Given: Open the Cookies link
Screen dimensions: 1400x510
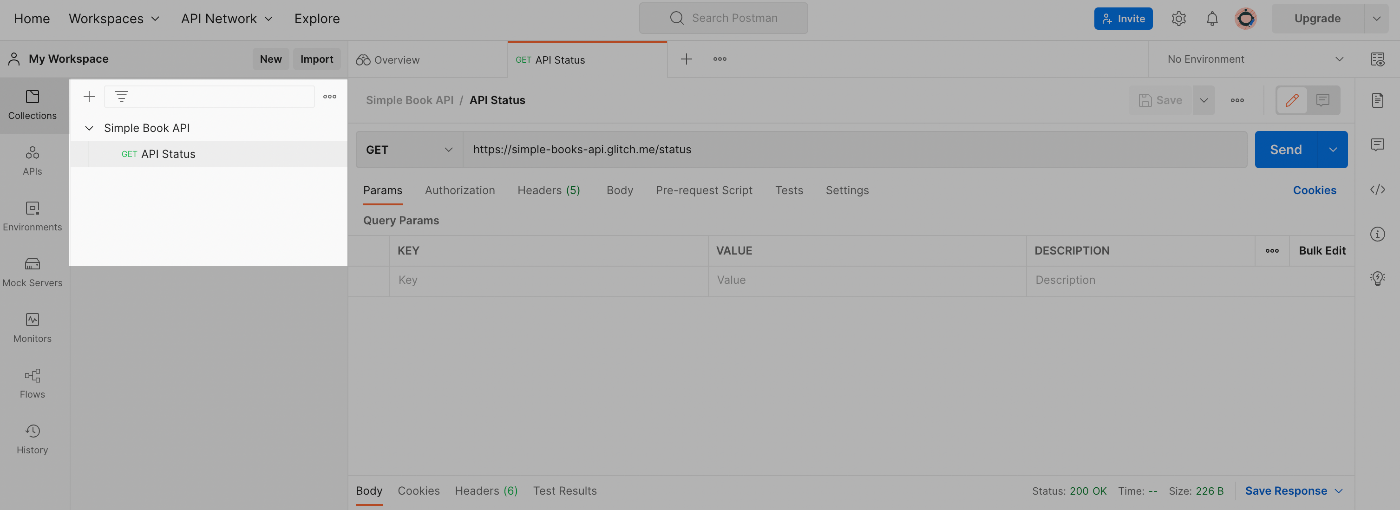Looking at the screenshot, I should point(1314,190).
